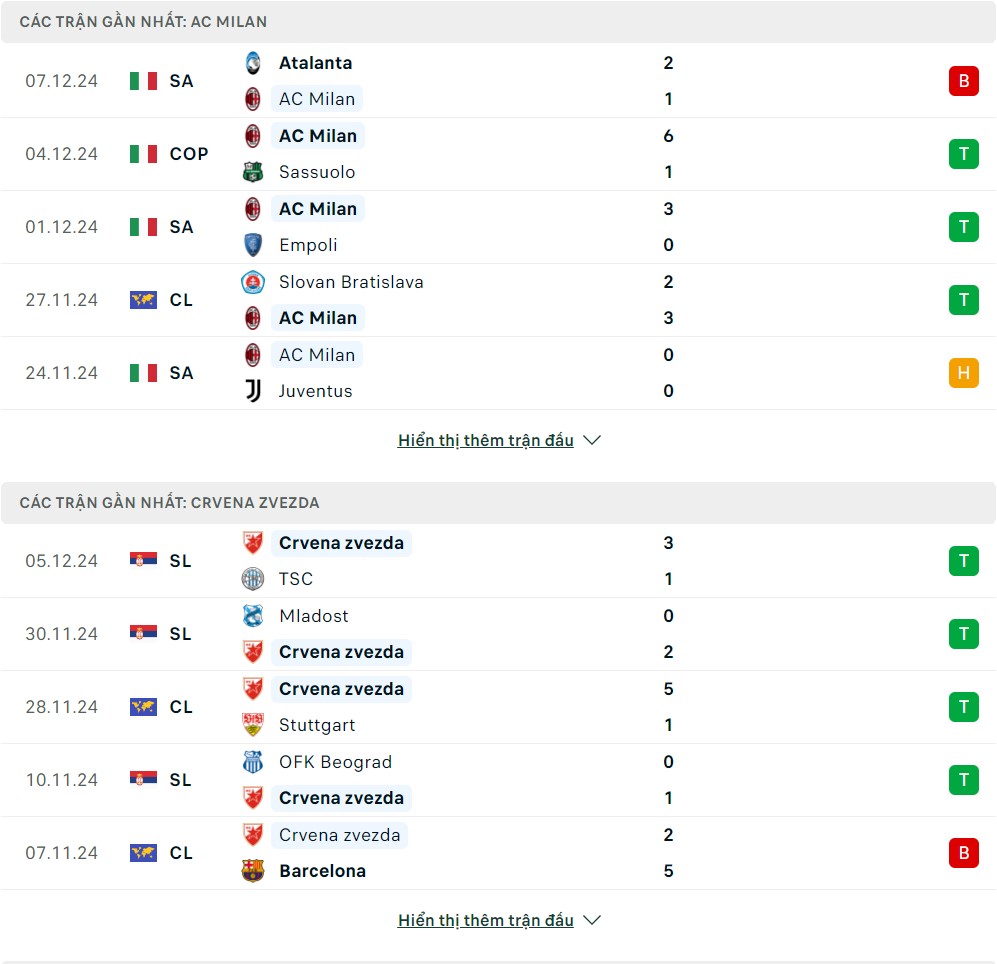
Task: Click the red B badge for Atalanta match
Action: 963,81
